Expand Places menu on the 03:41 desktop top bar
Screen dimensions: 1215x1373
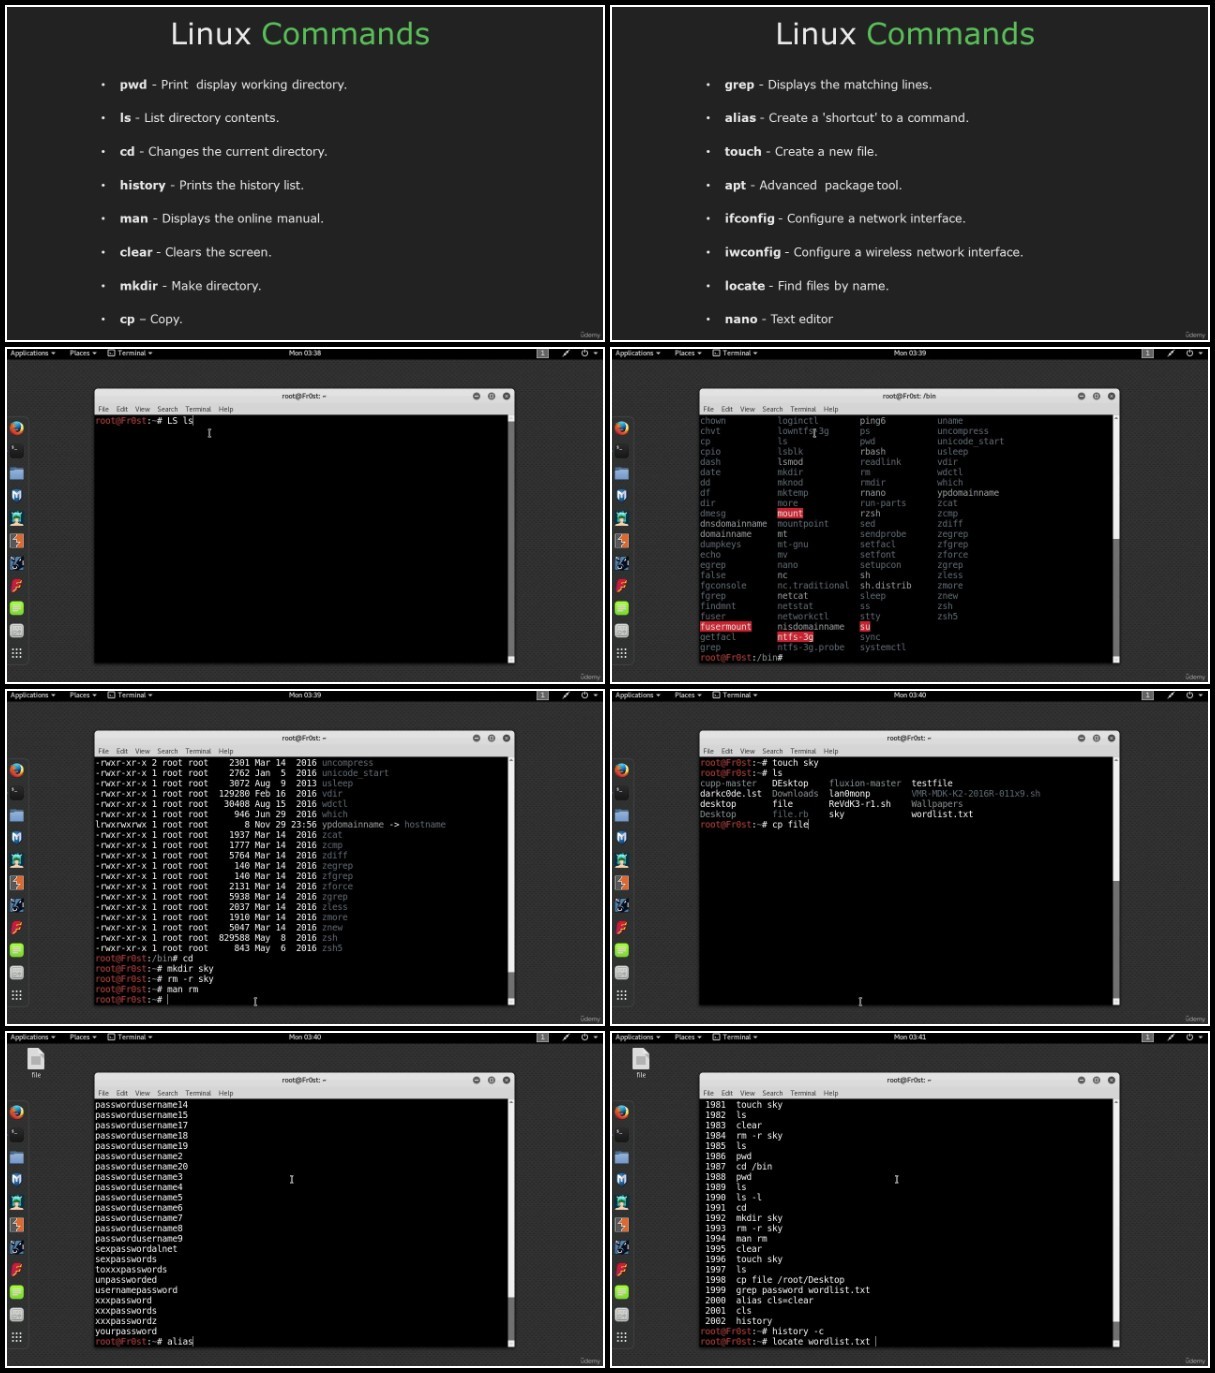pyautogui.click(x=688, y=1037)
